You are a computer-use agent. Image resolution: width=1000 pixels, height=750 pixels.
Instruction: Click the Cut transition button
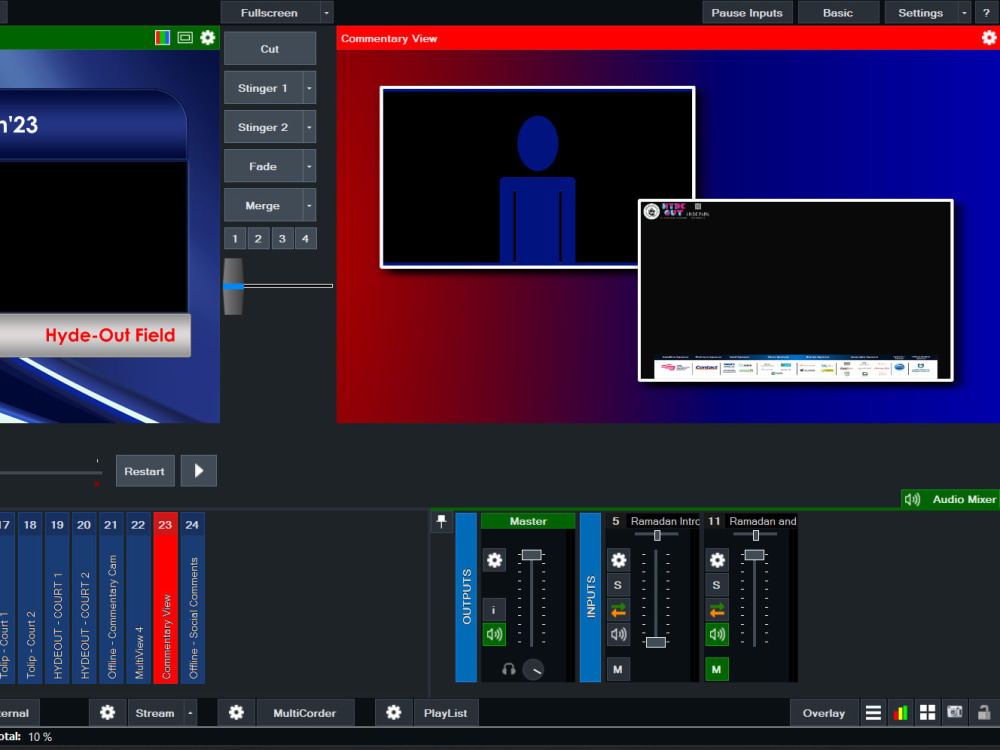(270, 48)
